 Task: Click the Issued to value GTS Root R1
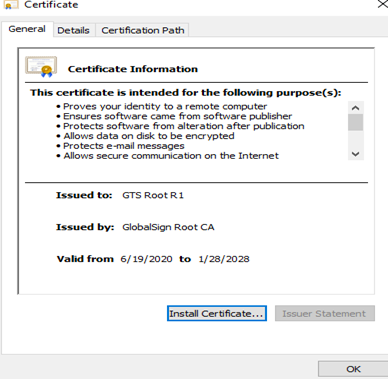[x=153, y=195]
